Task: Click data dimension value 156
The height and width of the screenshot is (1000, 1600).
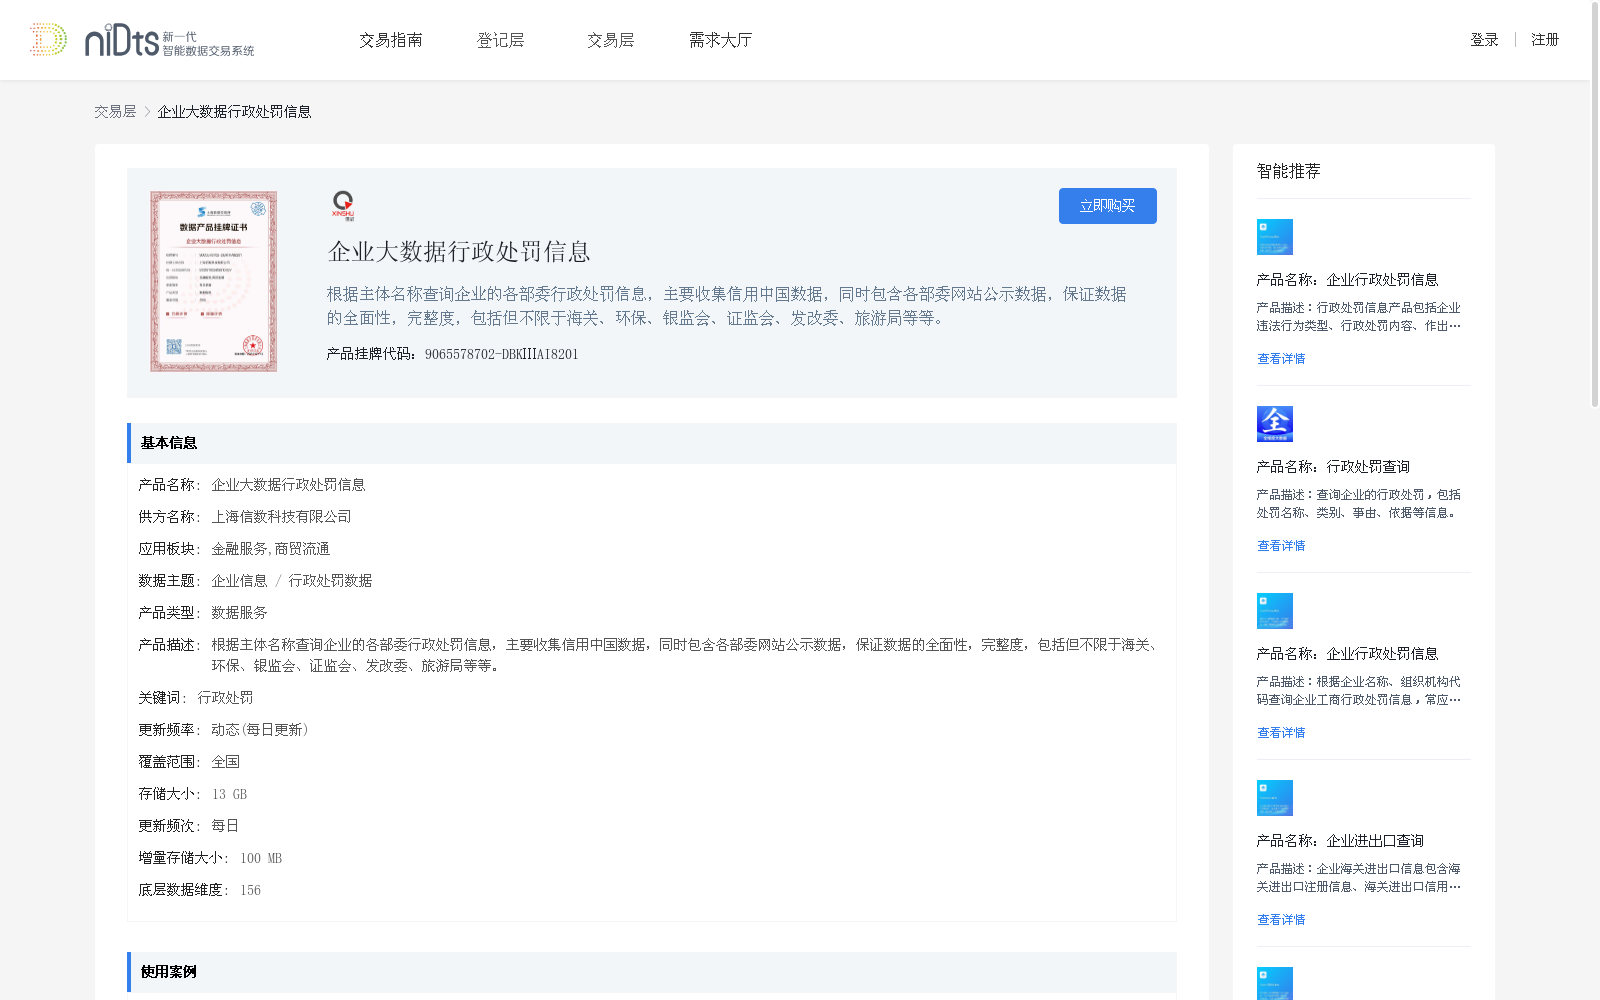Action: (250, 890)
